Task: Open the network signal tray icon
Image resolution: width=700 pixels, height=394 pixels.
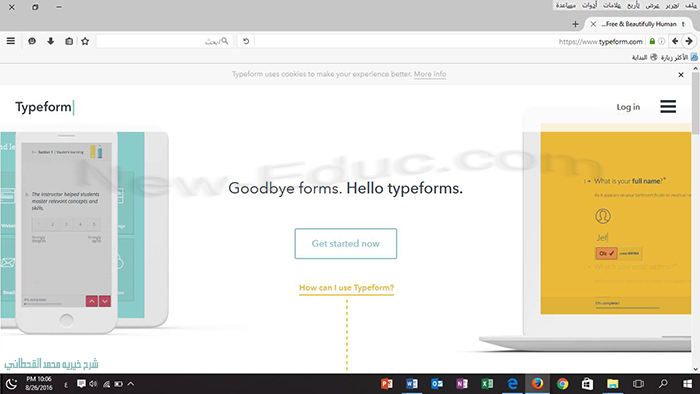Action: pos(106,384)
